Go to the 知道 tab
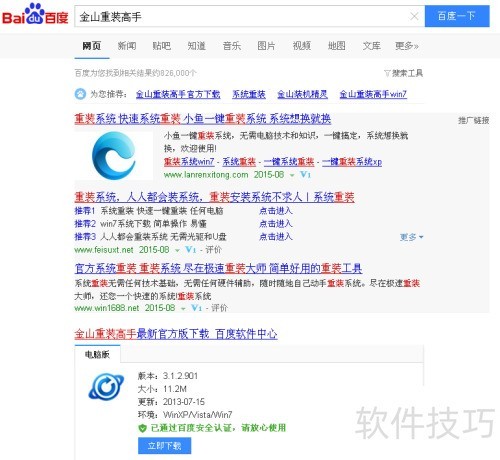The image size is (500, 460). [x=197, y=46]
